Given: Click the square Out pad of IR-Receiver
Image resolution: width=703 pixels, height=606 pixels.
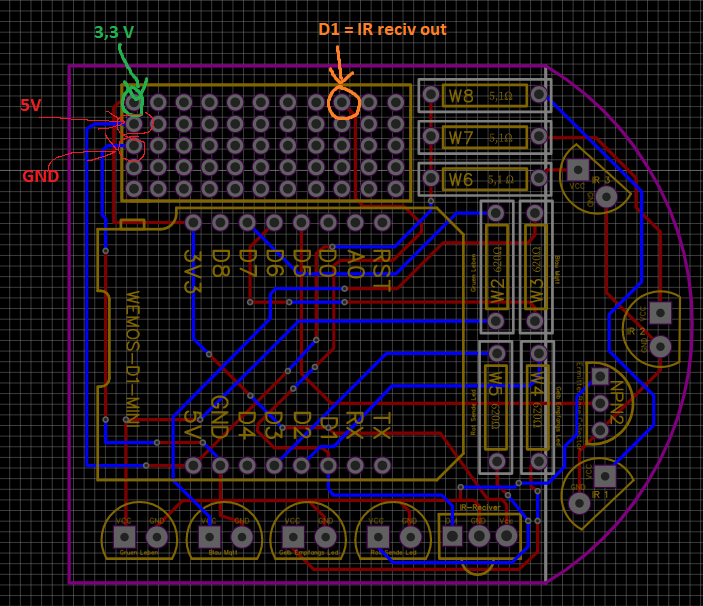Looking at the screenshot, I should 452,536.
